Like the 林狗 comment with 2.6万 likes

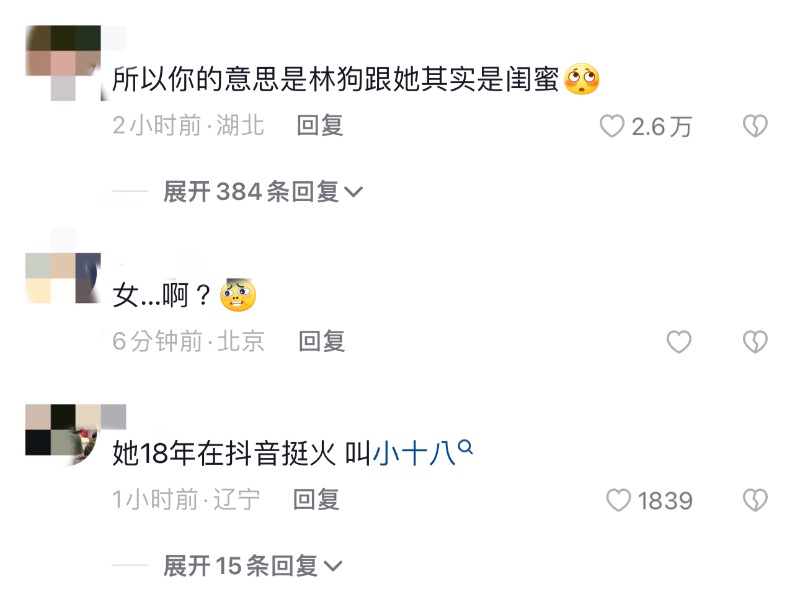(612, 126)
